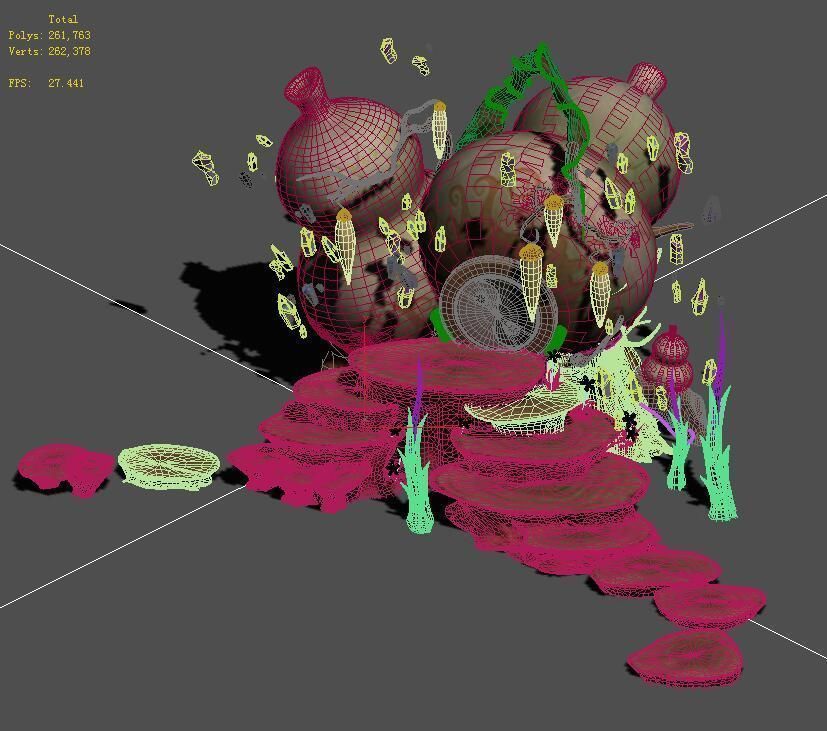Click the "Verts:" statistics label
Viewport: 827px width, 731px height.
pyautogui.click(x=25, y=51)
